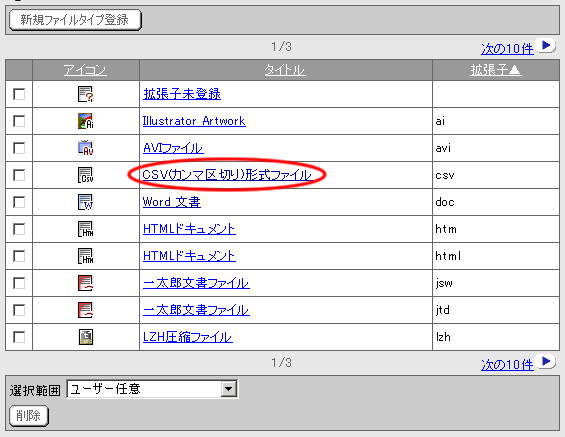Sort by the 拡張子 column header
Screen dimensions: 565x437
coord(495,70)
